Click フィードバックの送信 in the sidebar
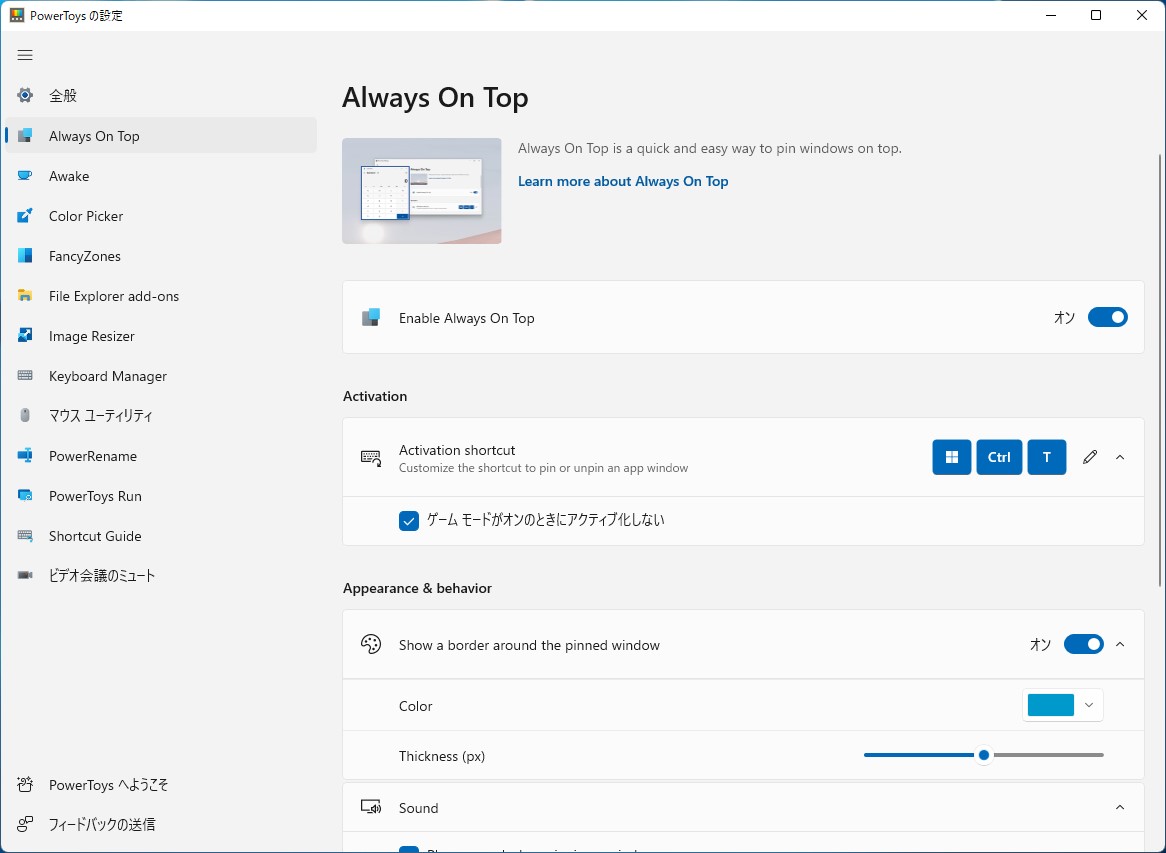The width and height of the screenshot is (1166, 853). pos(101,825)
